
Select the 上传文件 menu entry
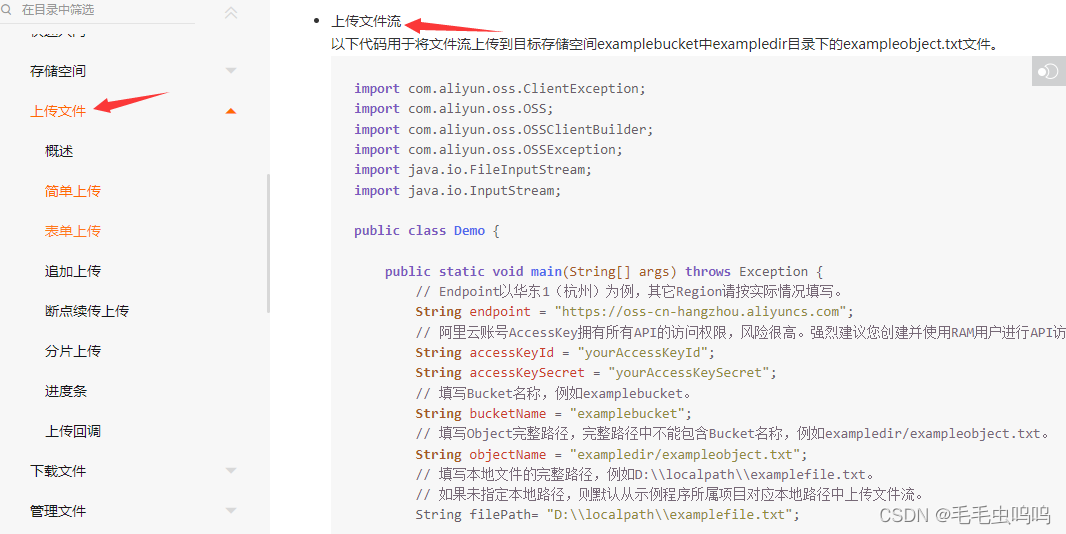point(58,111)
